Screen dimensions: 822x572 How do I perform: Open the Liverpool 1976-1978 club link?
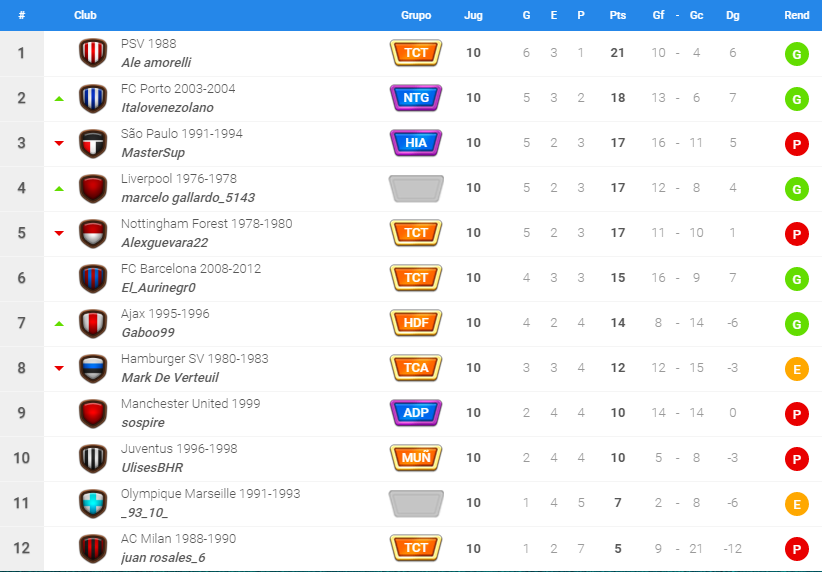(179, 179)
